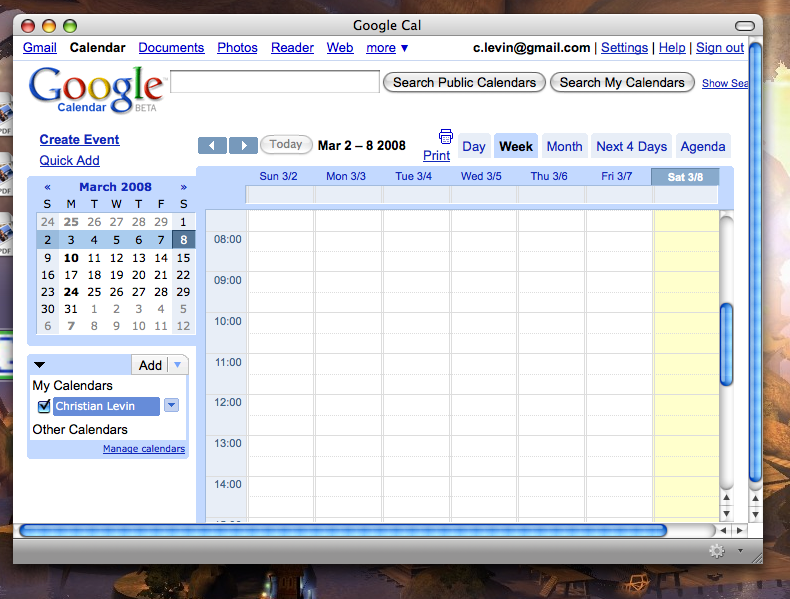Click the Wednesday 10:00 time slot

[484, 323]
